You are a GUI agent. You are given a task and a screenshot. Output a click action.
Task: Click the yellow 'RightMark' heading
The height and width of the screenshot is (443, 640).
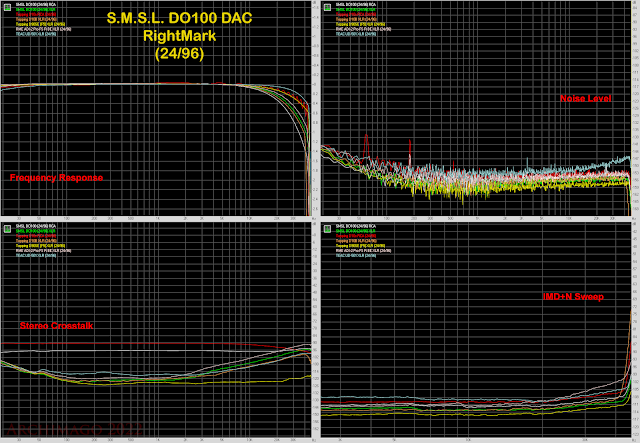pos(180,36)
